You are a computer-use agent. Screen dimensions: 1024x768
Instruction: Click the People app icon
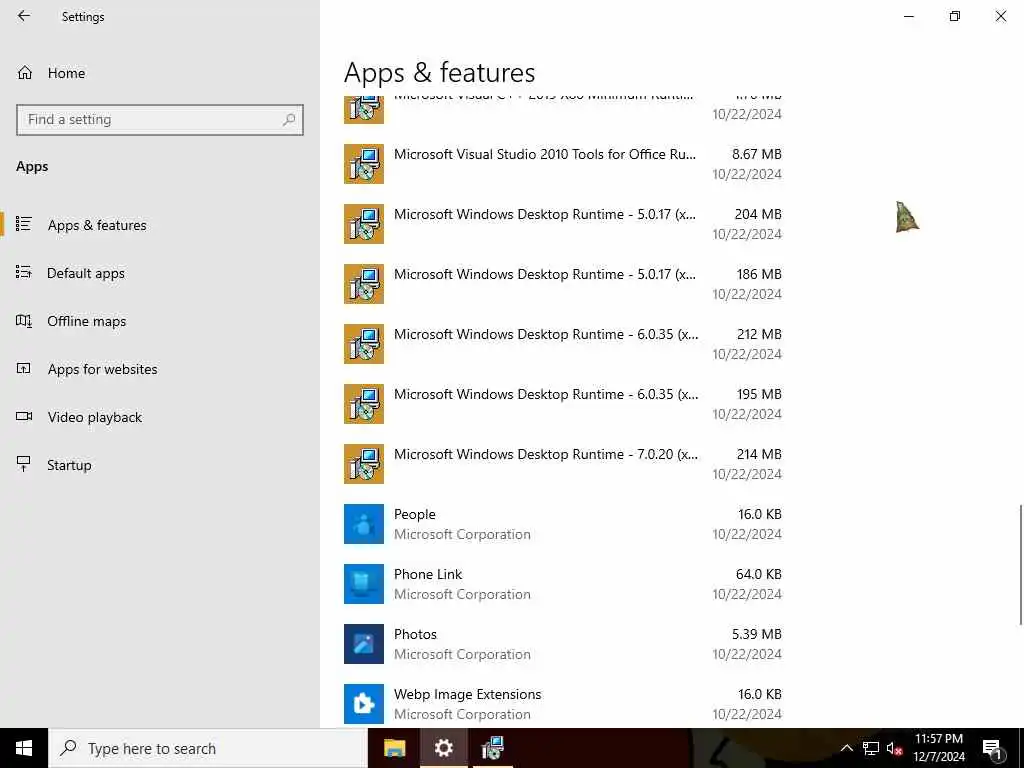tap(364, 524)
